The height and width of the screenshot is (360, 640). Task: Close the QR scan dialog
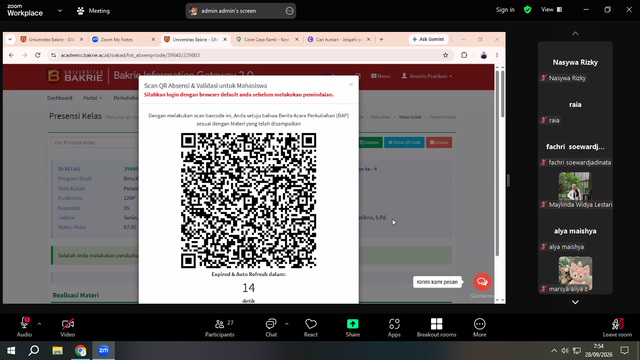tap(351, 84)
